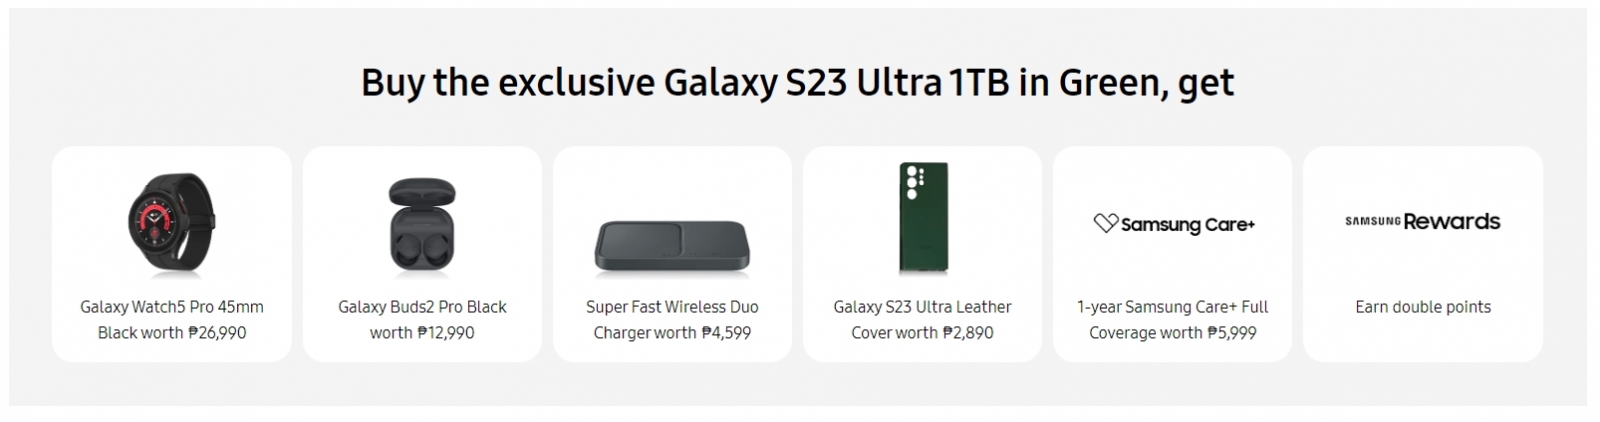Select the Galaxy Watch5 Pro 45mm text
Viewport: 1600px width, 422px height.
pyautogui.click(x=172, y=307)
